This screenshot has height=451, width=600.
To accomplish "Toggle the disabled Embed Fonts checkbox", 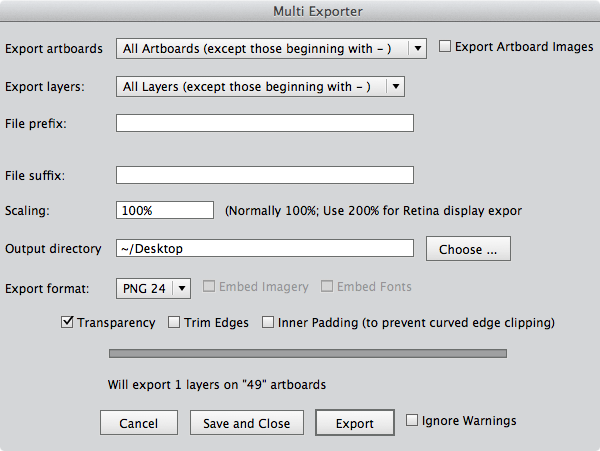I will pyautogui.click(x=327, y=288).
